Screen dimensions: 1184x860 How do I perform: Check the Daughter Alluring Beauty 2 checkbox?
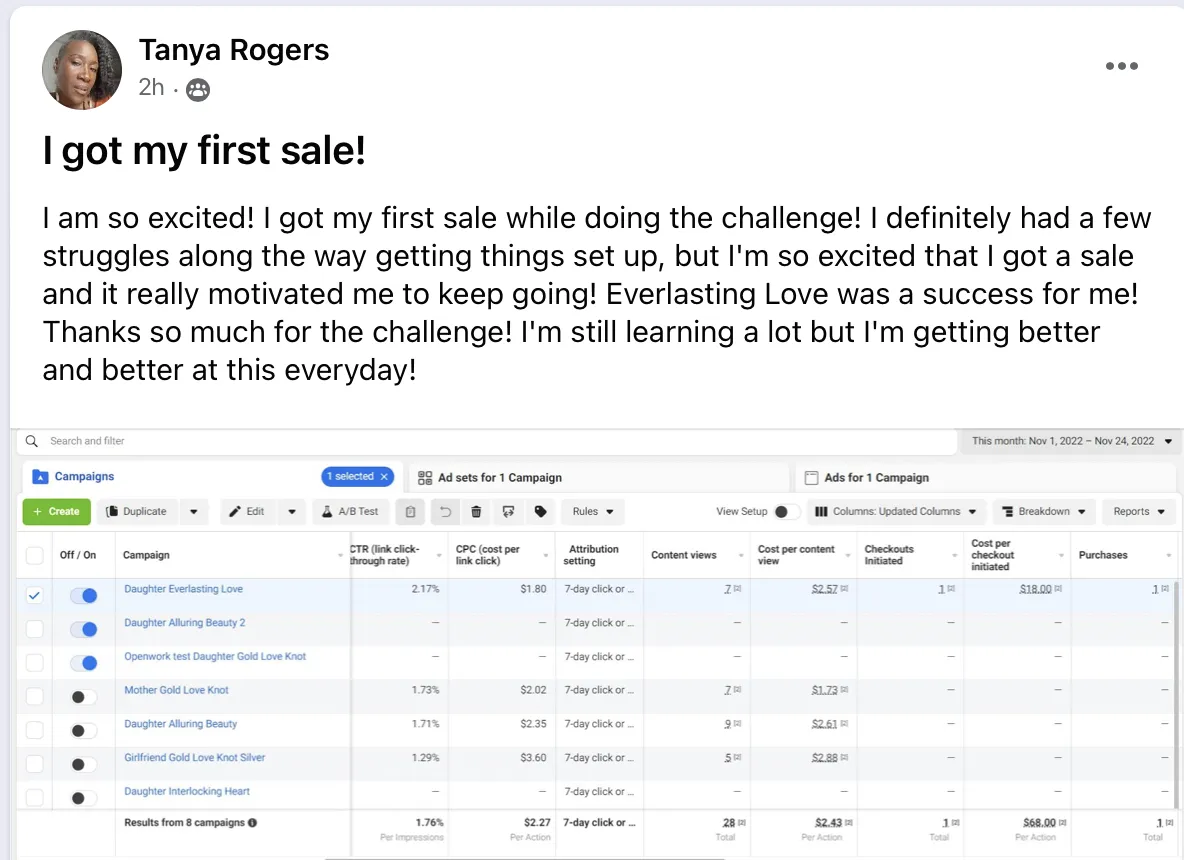point(35,630)
